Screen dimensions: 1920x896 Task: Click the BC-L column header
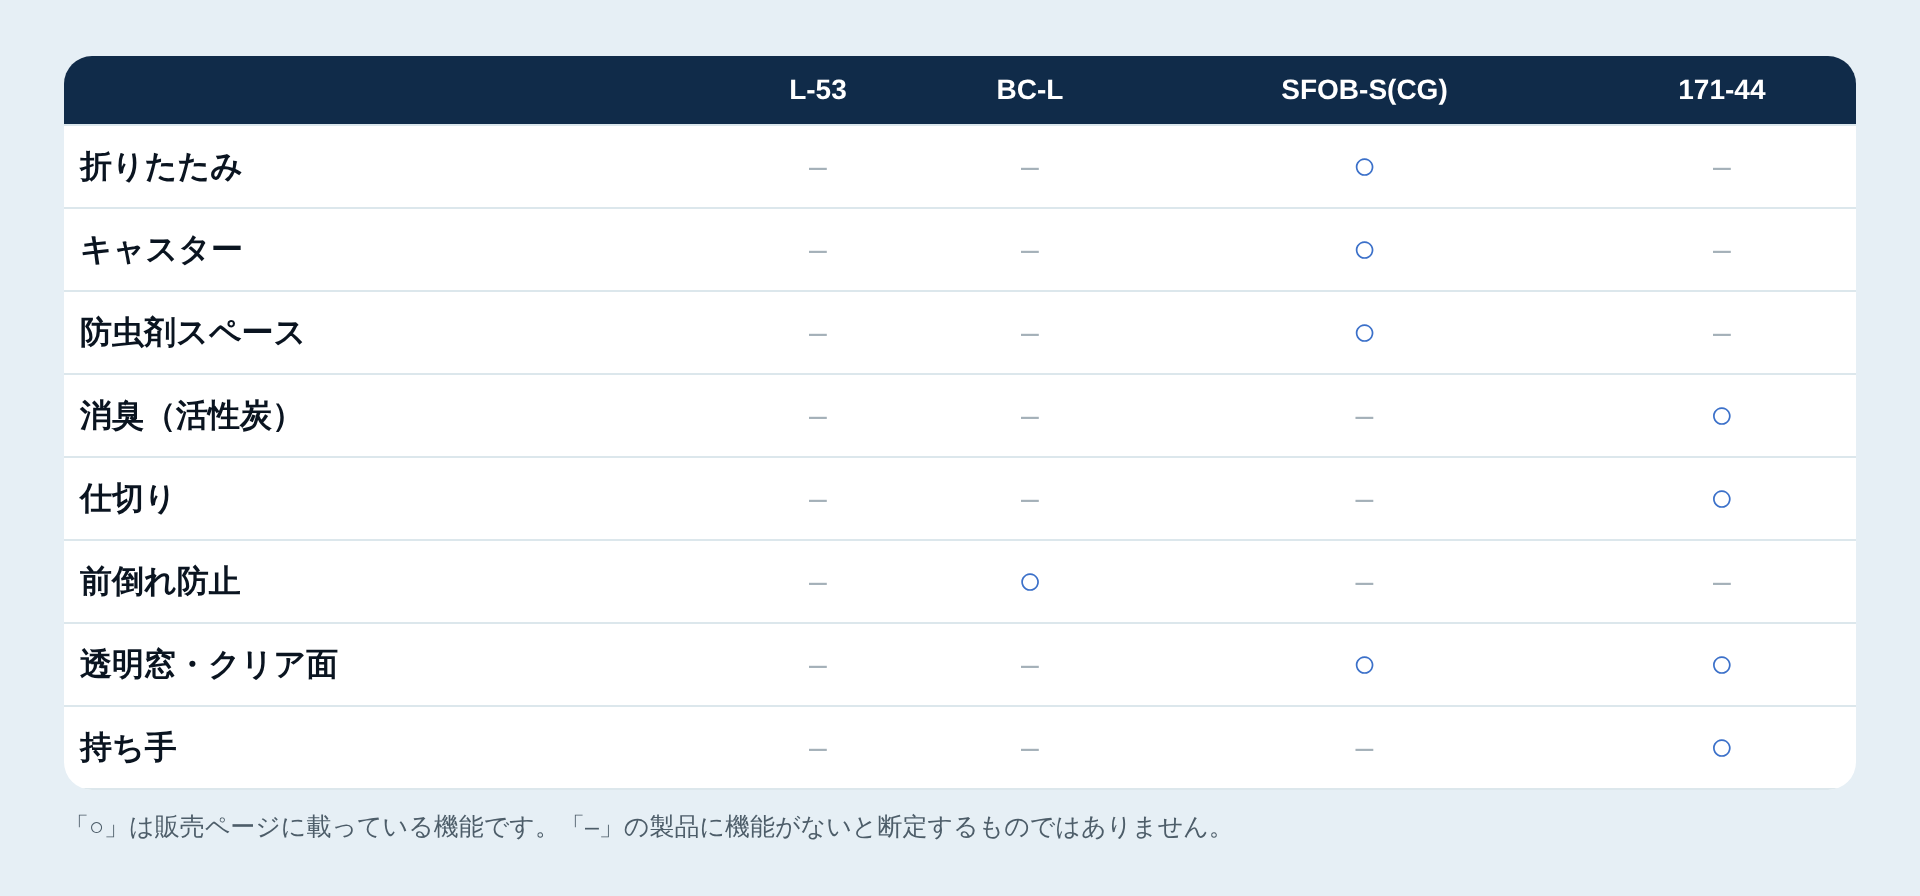(1029, 90)
